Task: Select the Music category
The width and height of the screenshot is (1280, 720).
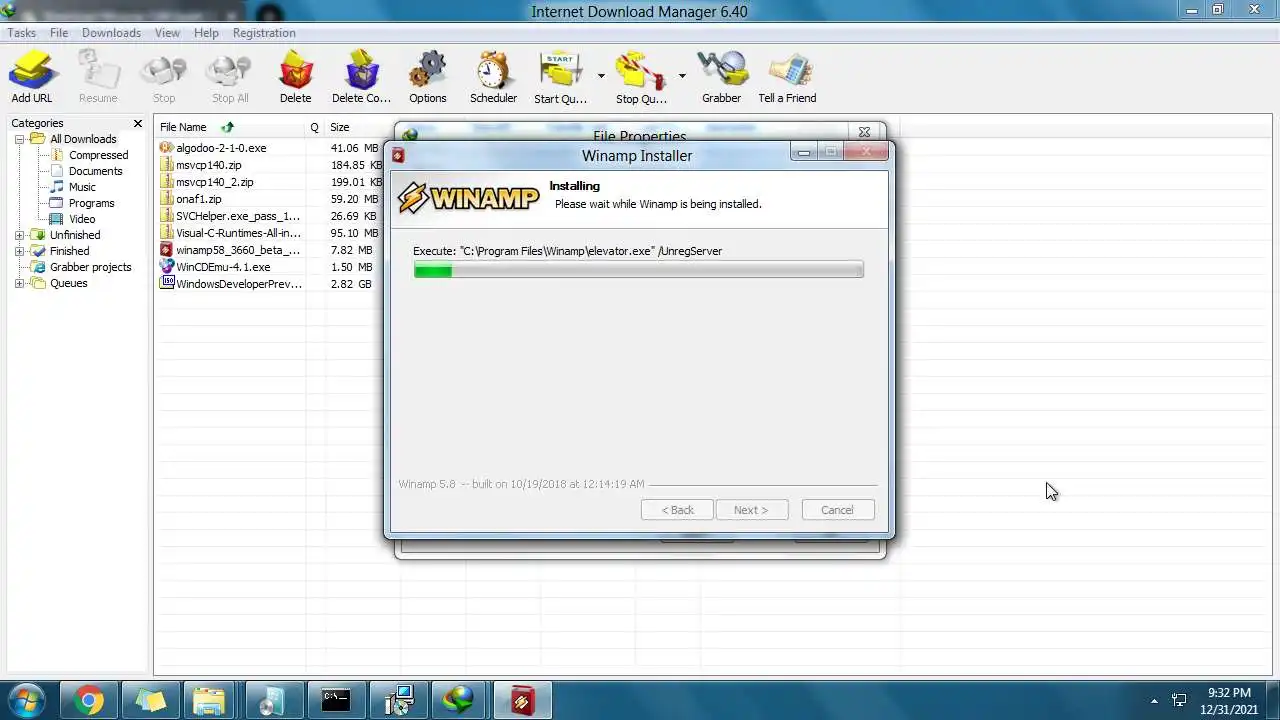Action: pos(82,187)
